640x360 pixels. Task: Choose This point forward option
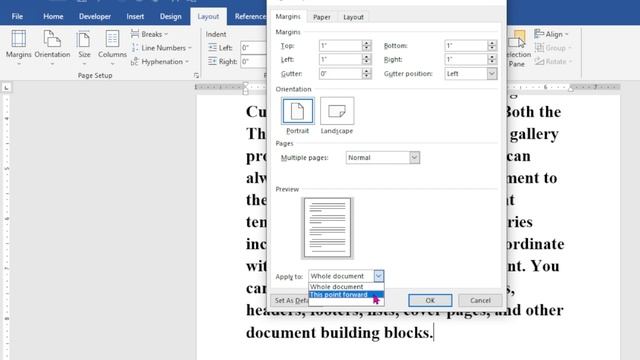pyautogui.click(x=346, y=295)
